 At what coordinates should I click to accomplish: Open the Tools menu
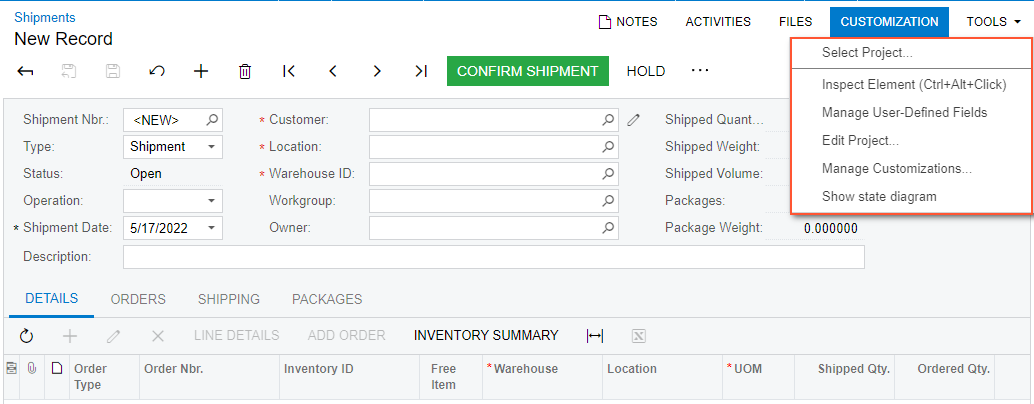coord(993,21)
